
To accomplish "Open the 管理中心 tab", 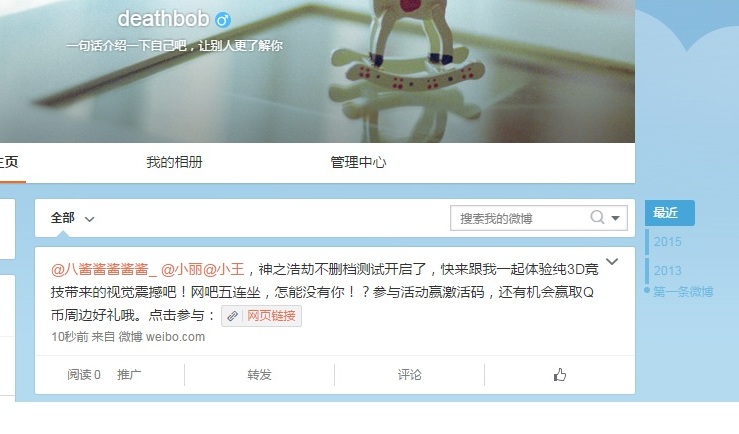I will [358, 162].
